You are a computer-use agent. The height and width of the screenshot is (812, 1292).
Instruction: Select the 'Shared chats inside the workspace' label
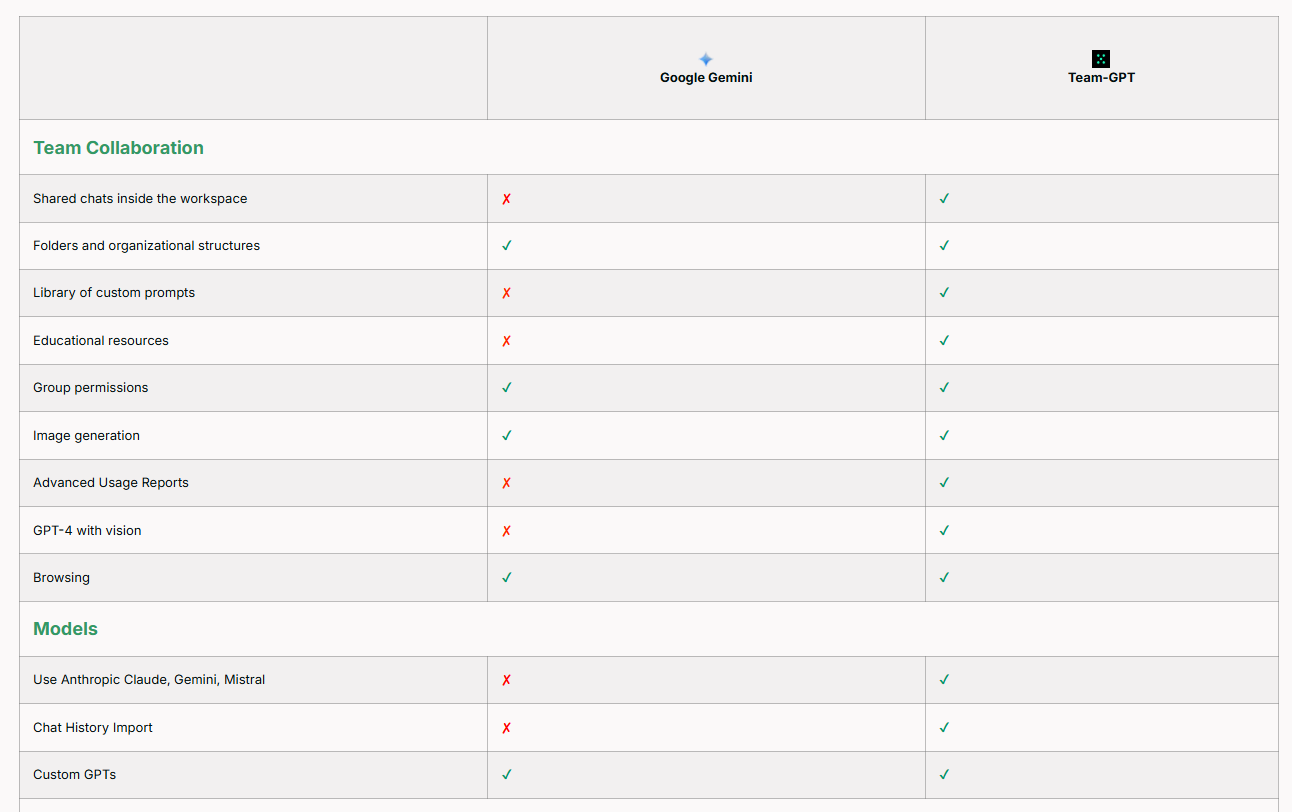coord(140,199)
